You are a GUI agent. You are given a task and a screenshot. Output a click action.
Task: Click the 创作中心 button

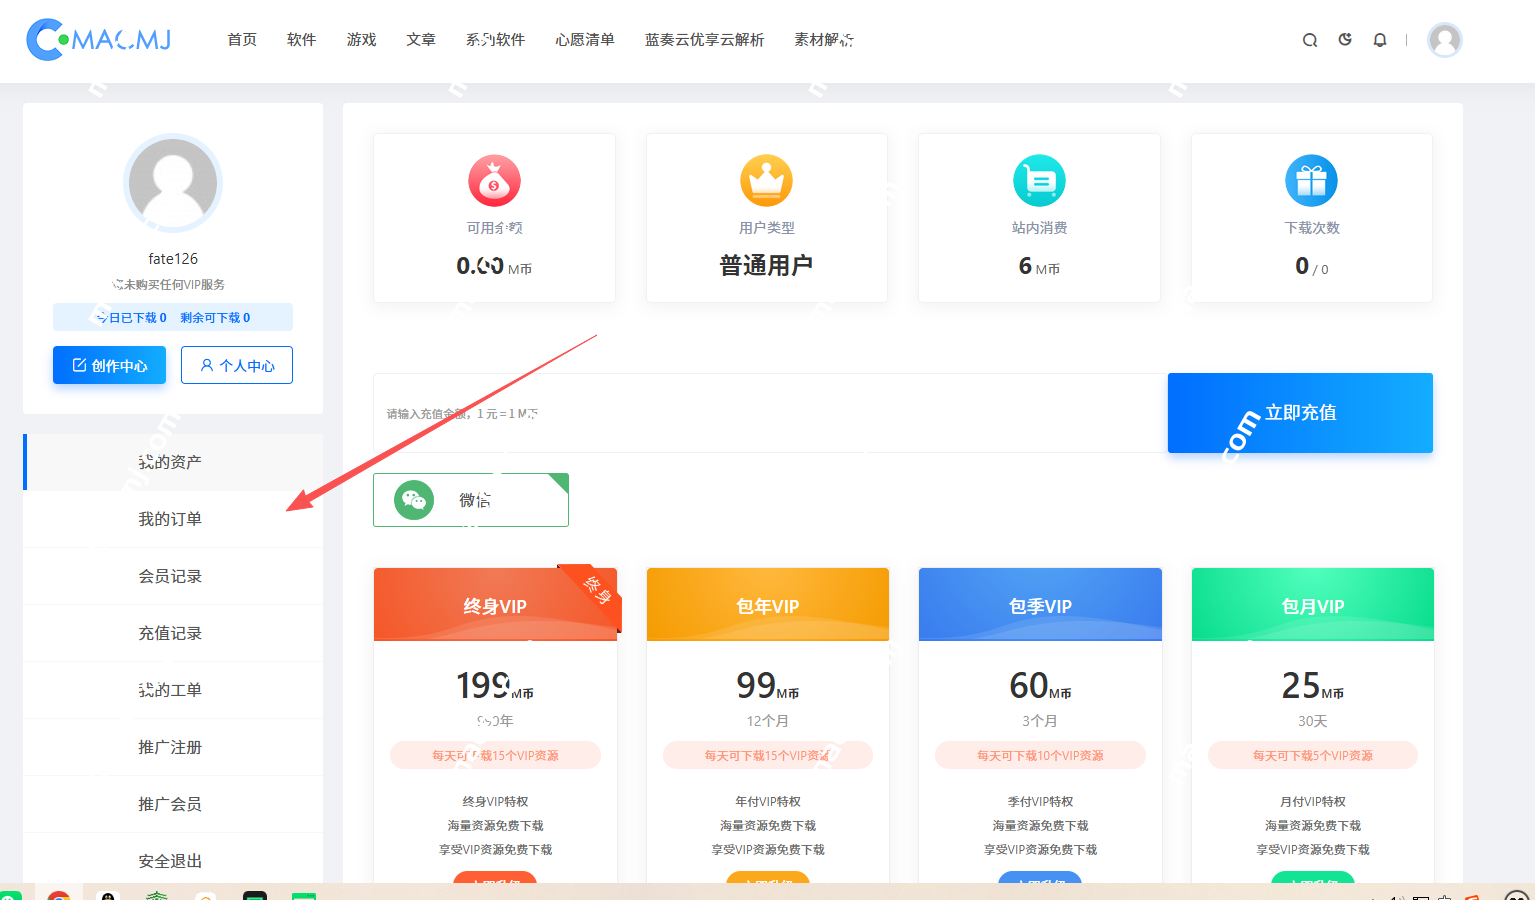click(x=109, y=364)
